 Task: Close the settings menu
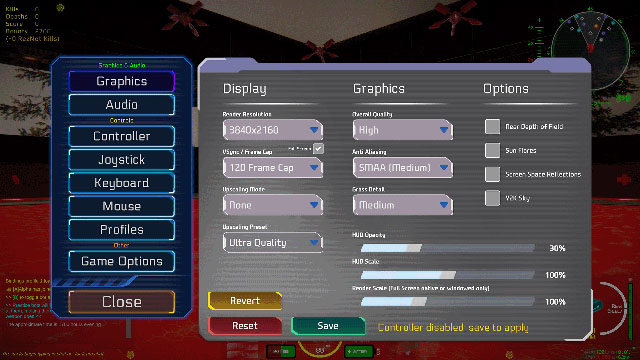(122, 302)
